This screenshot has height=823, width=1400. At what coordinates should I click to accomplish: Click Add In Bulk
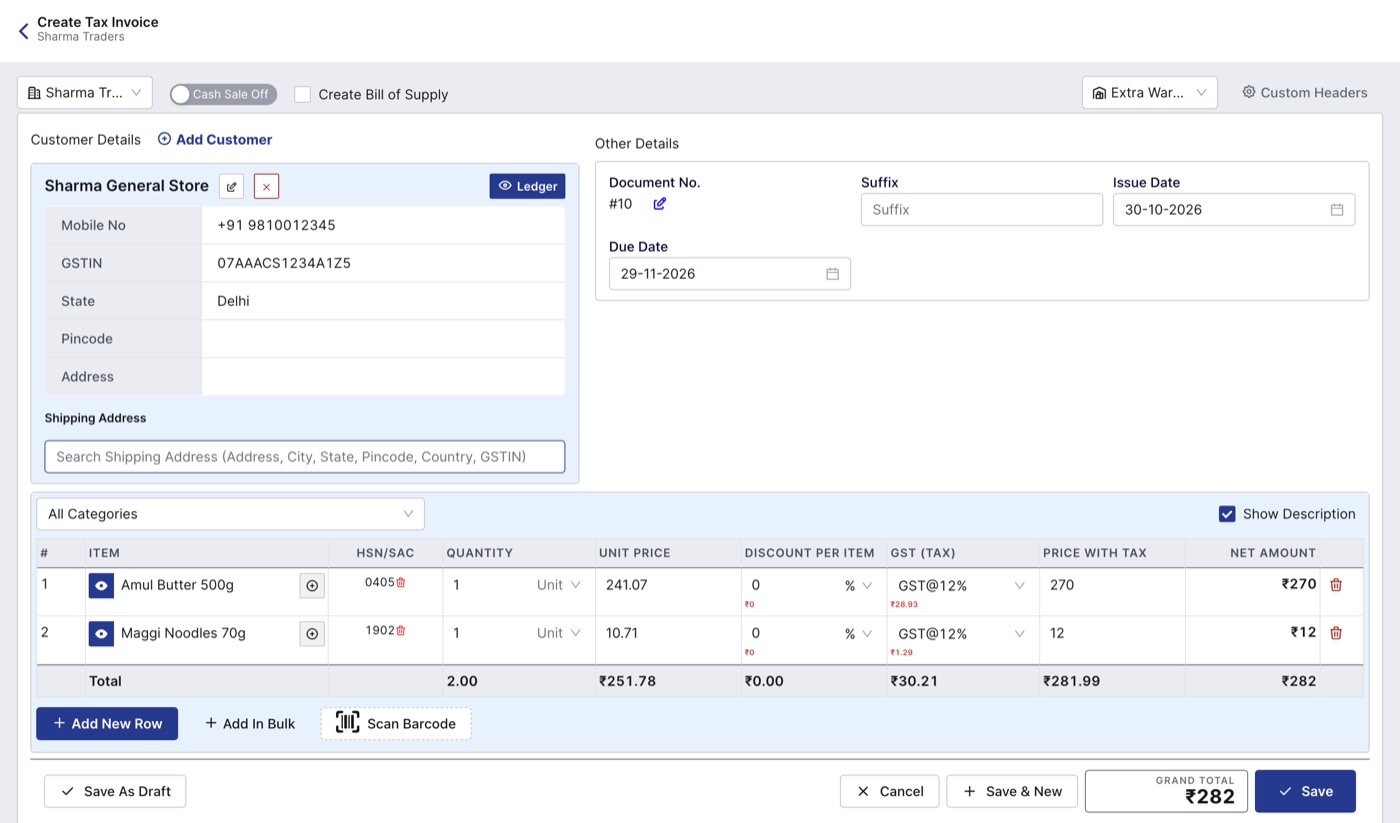[x=250, y=724]
